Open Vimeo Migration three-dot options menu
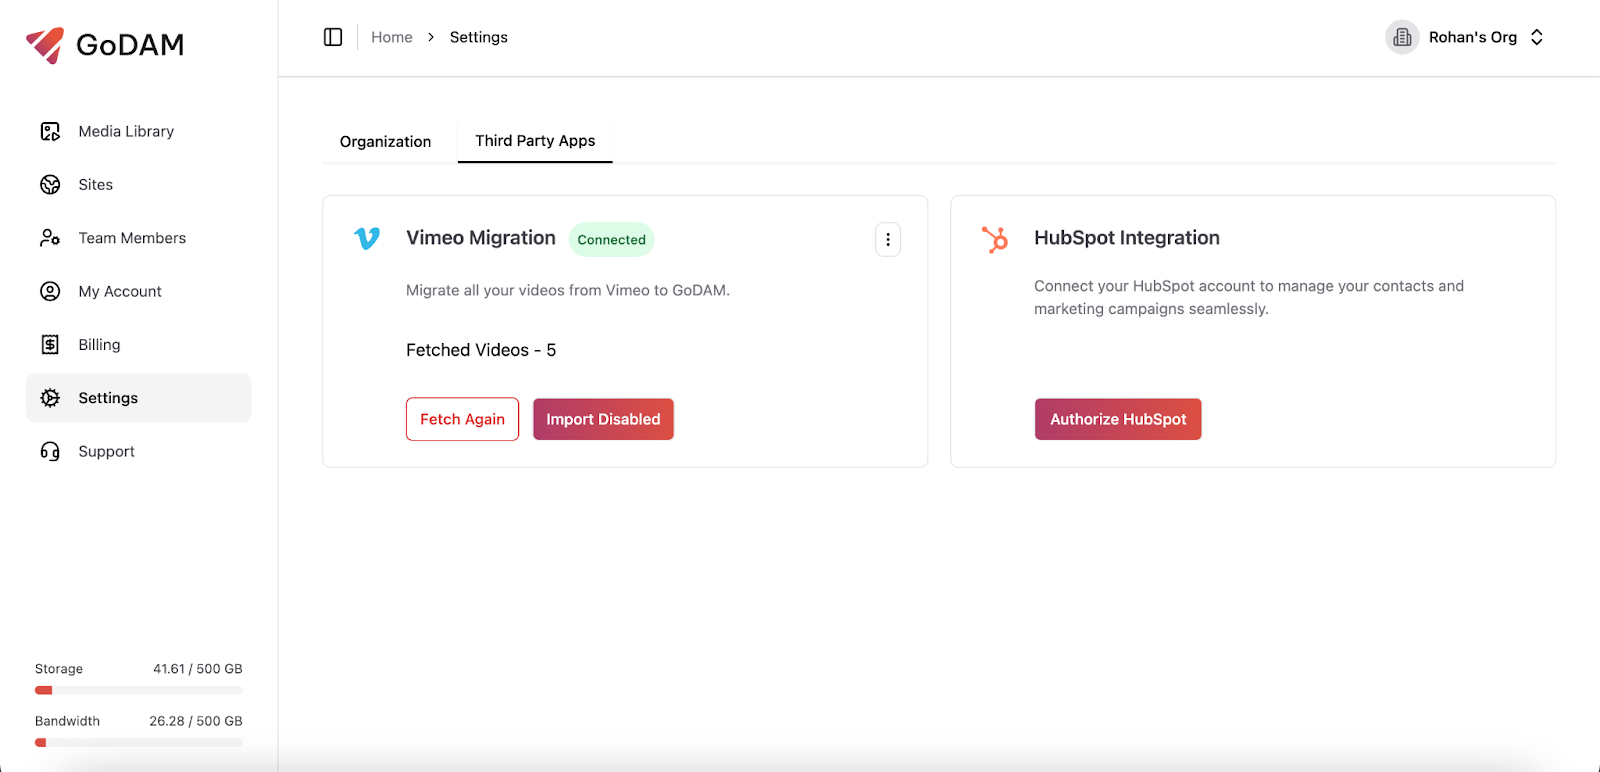Viewport: 1600px width, 772px height. click(888, 240)
